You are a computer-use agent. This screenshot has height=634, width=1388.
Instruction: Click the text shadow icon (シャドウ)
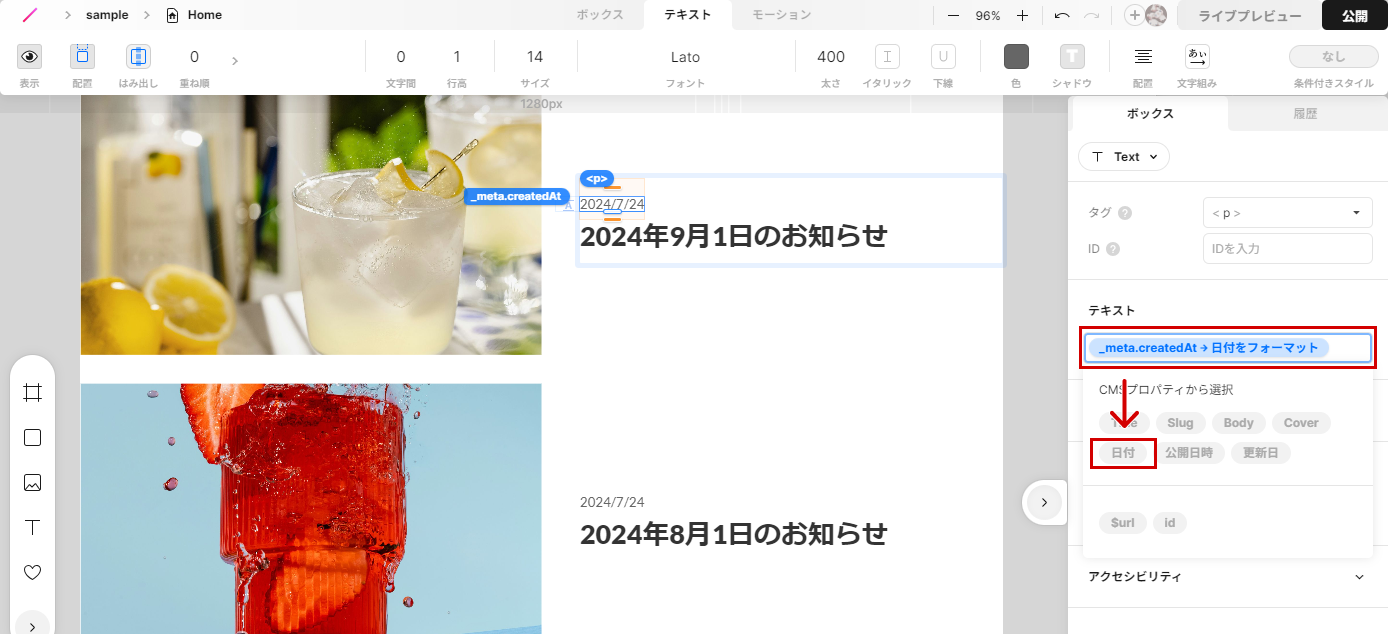tap(1072, 57)
